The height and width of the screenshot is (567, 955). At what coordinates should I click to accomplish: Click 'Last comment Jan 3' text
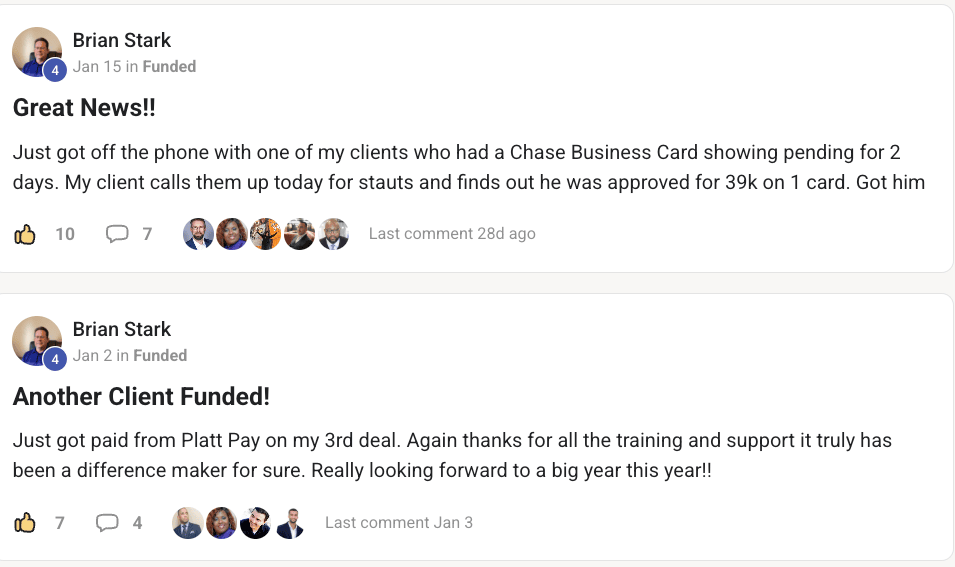399,523
